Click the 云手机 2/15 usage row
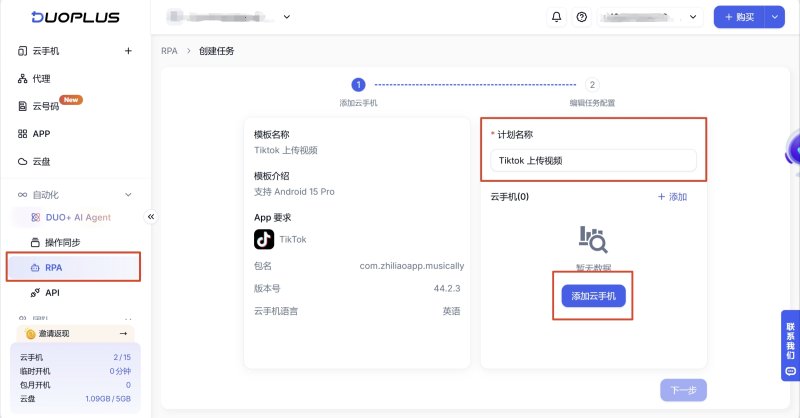The width and height of the screenshot is (800, 418). click(x=75, y=357)
